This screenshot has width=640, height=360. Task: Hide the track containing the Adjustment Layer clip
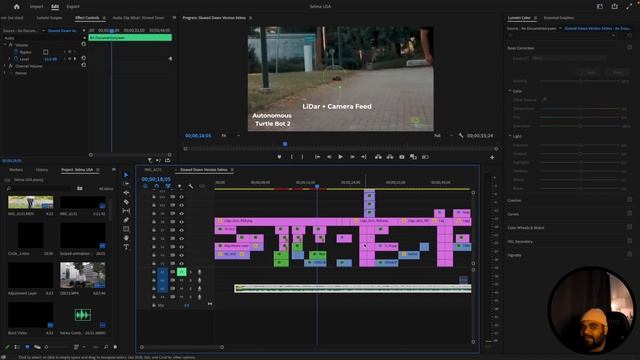pyautogui.click(x=181, y=247)
